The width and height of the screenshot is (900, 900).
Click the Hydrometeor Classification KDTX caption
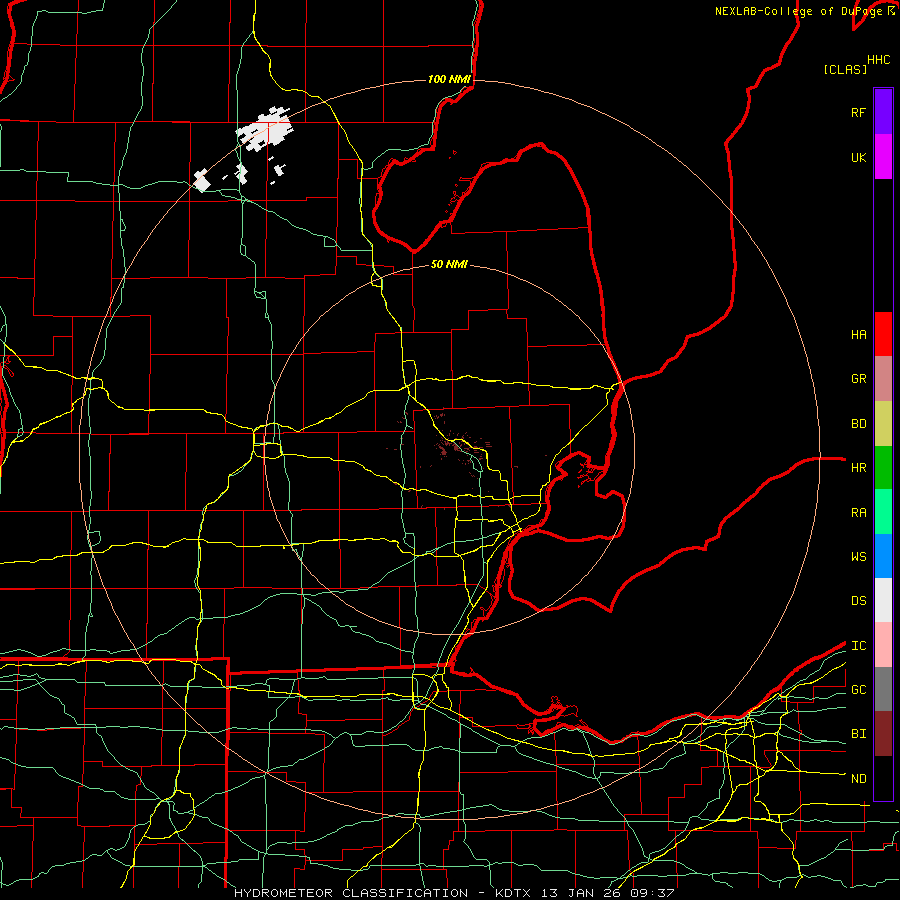pyautogui.click(x=454, y=893)
